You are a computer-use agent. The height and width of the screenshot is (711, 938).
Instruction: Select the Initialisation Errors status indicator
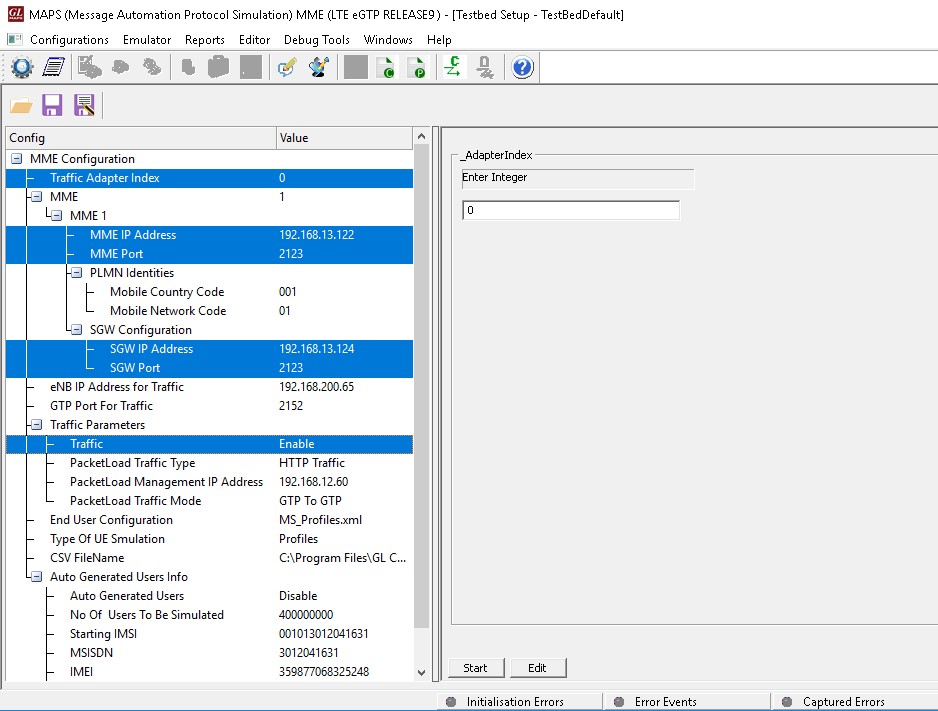pyautogui.click(x=516, y=700)
